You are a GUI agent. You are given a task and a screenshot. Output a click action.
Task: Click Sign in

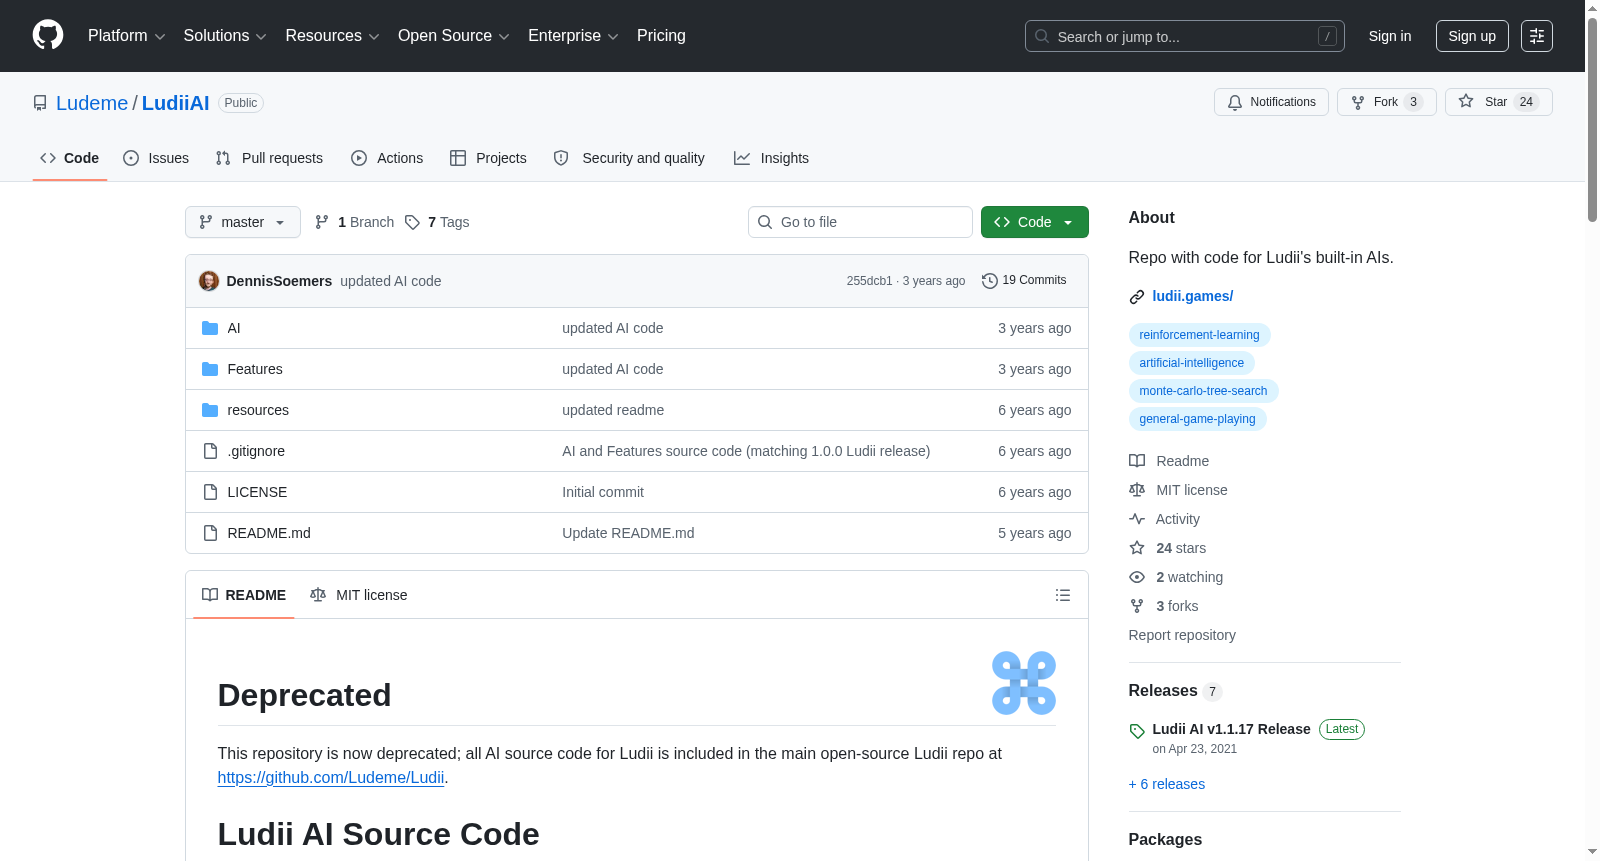(1390, 36)
